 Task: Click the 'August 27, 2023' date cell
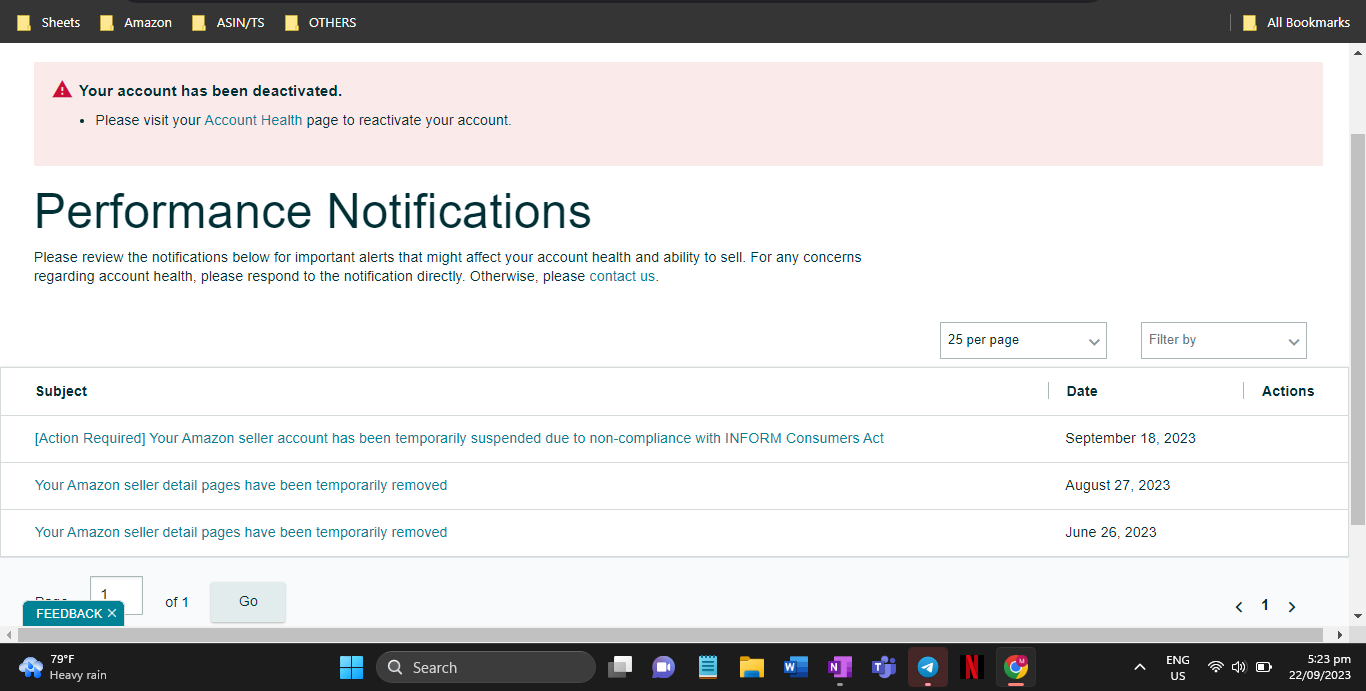point(1117,485)
